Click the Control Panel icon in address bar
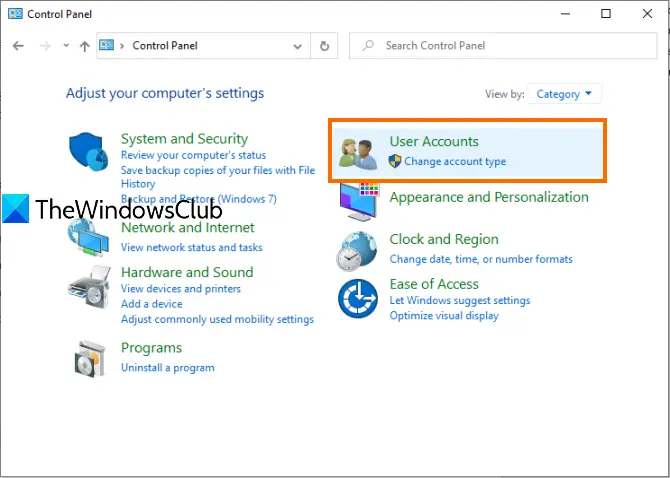Screen dimensions: 670x478 click(106, 45)
